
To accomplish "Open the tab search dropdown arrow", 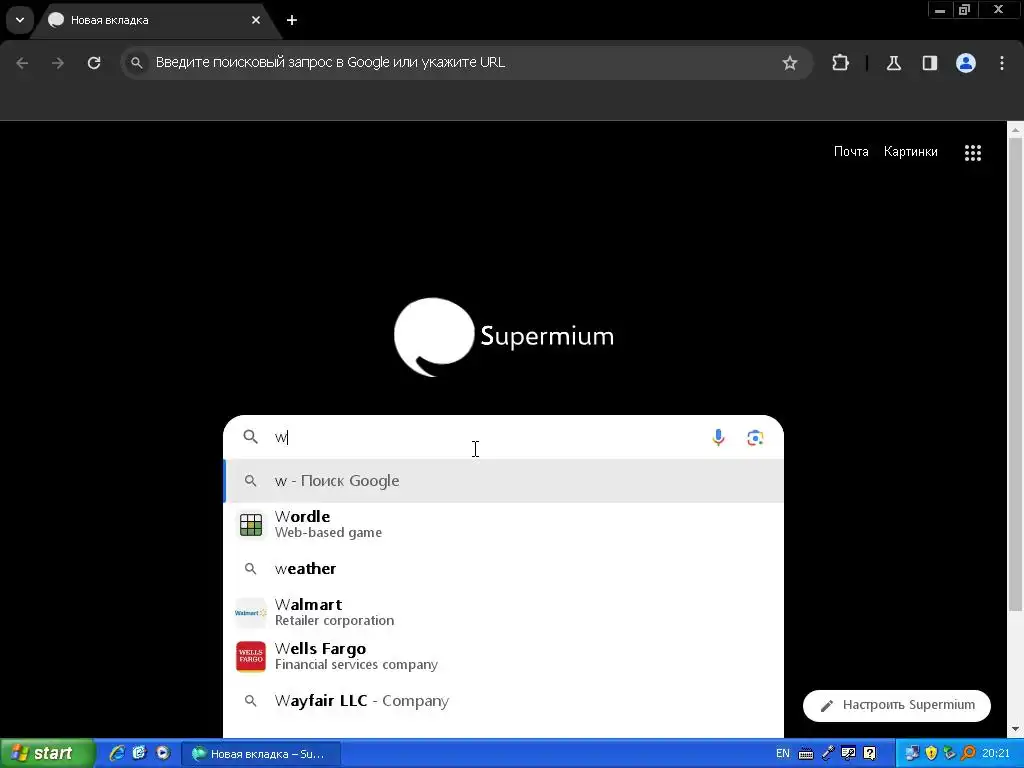I will pos(20,20).
